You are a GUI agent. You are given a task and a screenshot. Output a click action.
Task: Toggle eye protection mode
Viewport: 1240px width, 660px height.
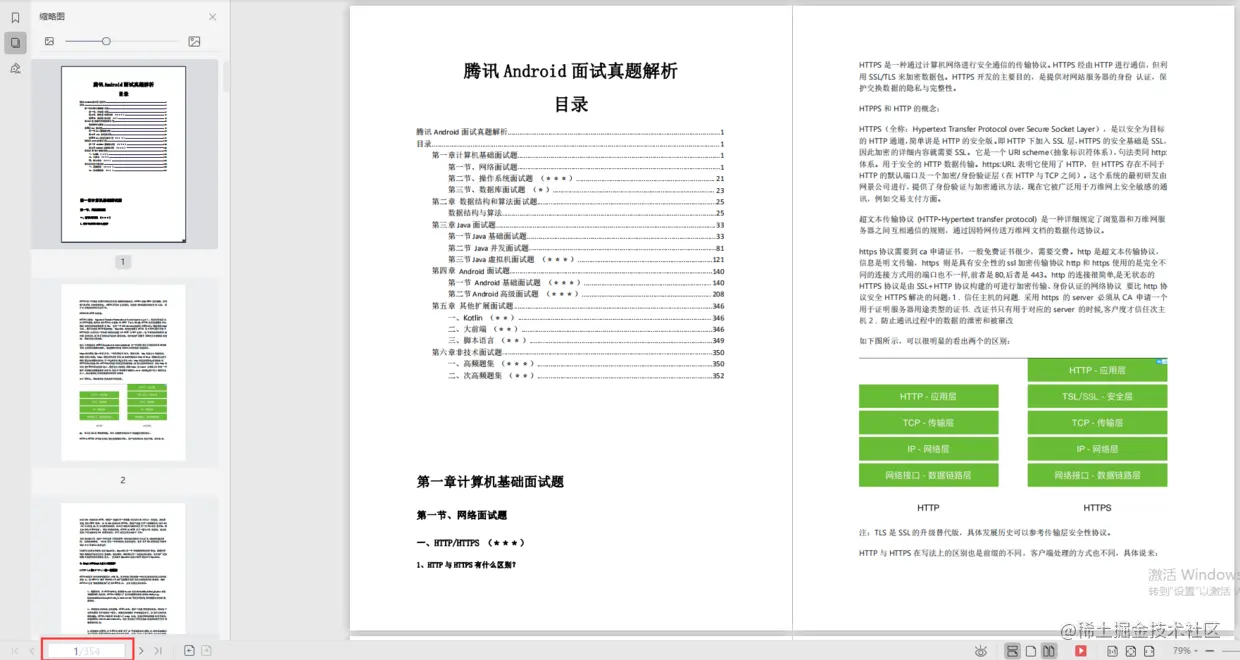[981, 651]
